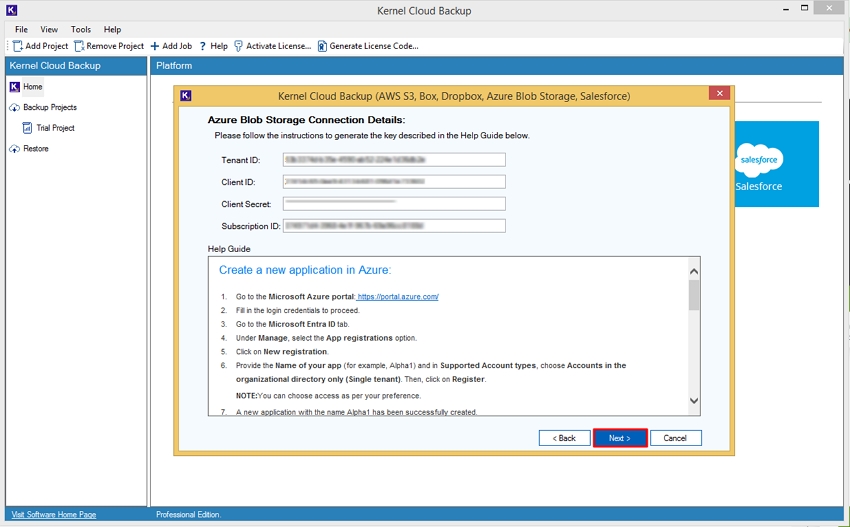
Task: Click the 'Help Guide' label
Action: click(x=229, y=249)
